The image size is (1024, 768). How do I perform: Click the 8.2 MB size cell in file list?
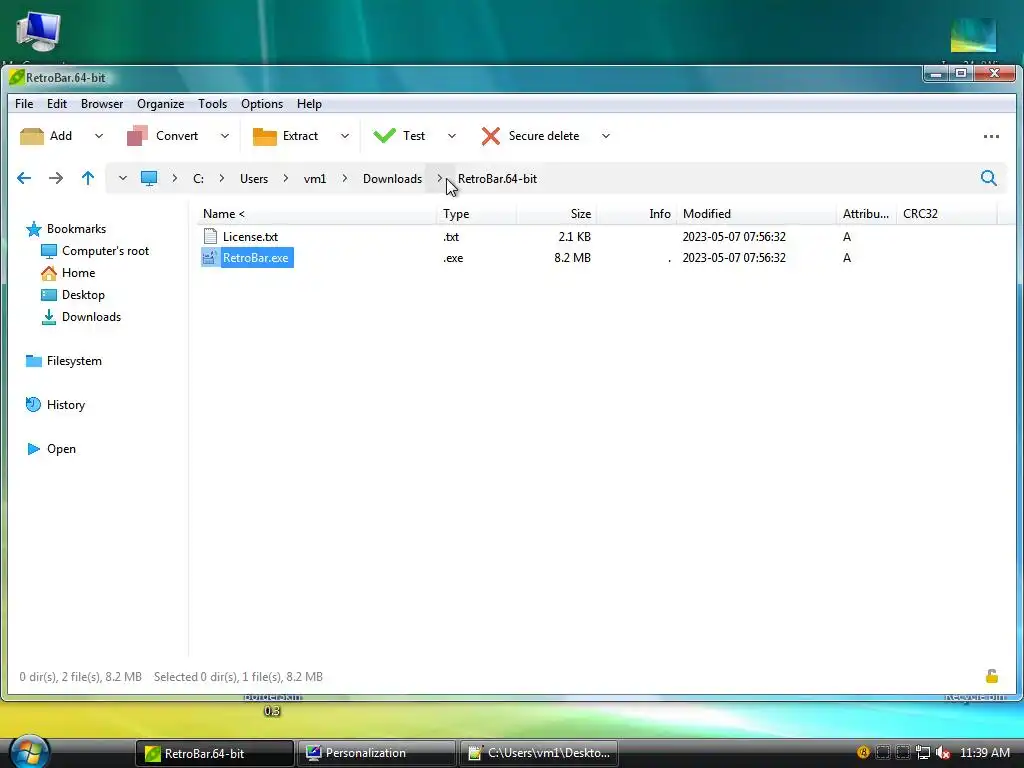point(573,258)
